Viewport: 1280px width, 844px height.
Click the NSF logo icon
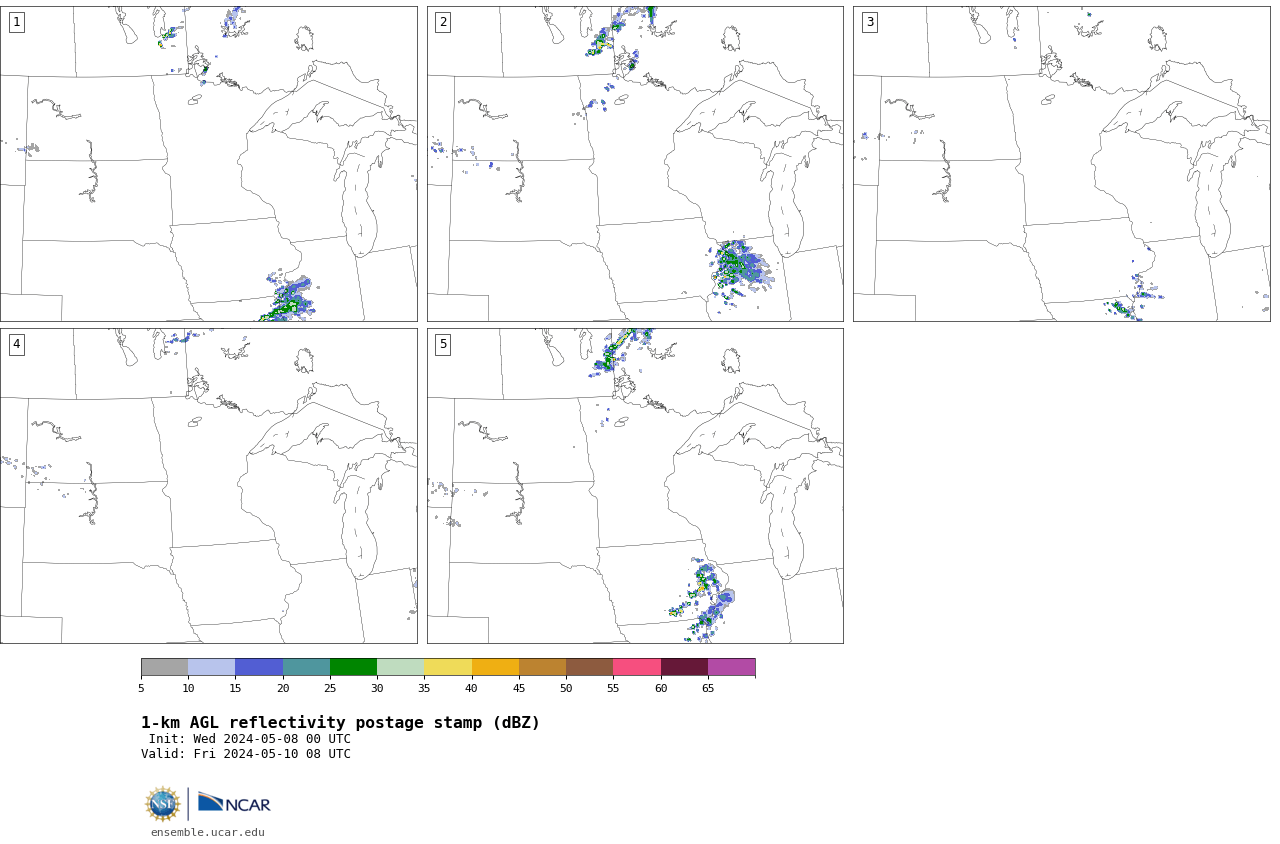tap(163, 804)
